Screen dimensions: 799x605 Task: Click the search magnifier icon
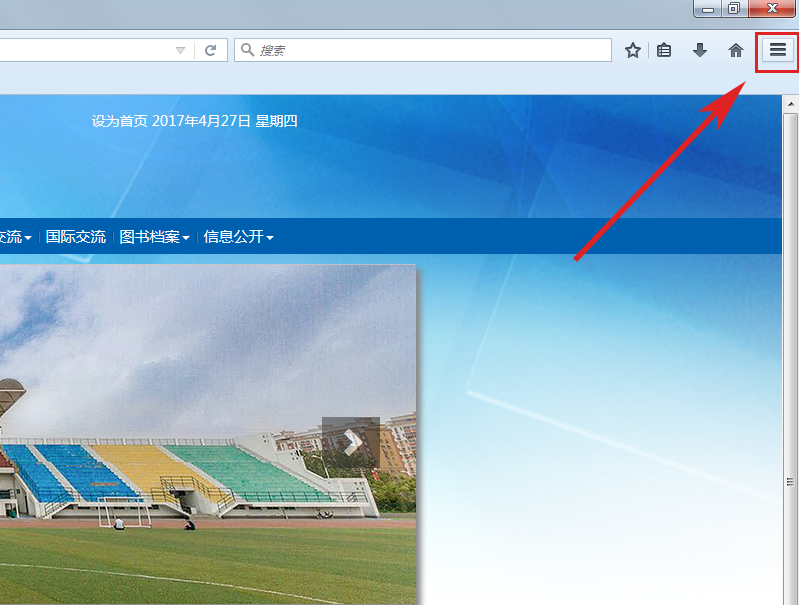247,50
